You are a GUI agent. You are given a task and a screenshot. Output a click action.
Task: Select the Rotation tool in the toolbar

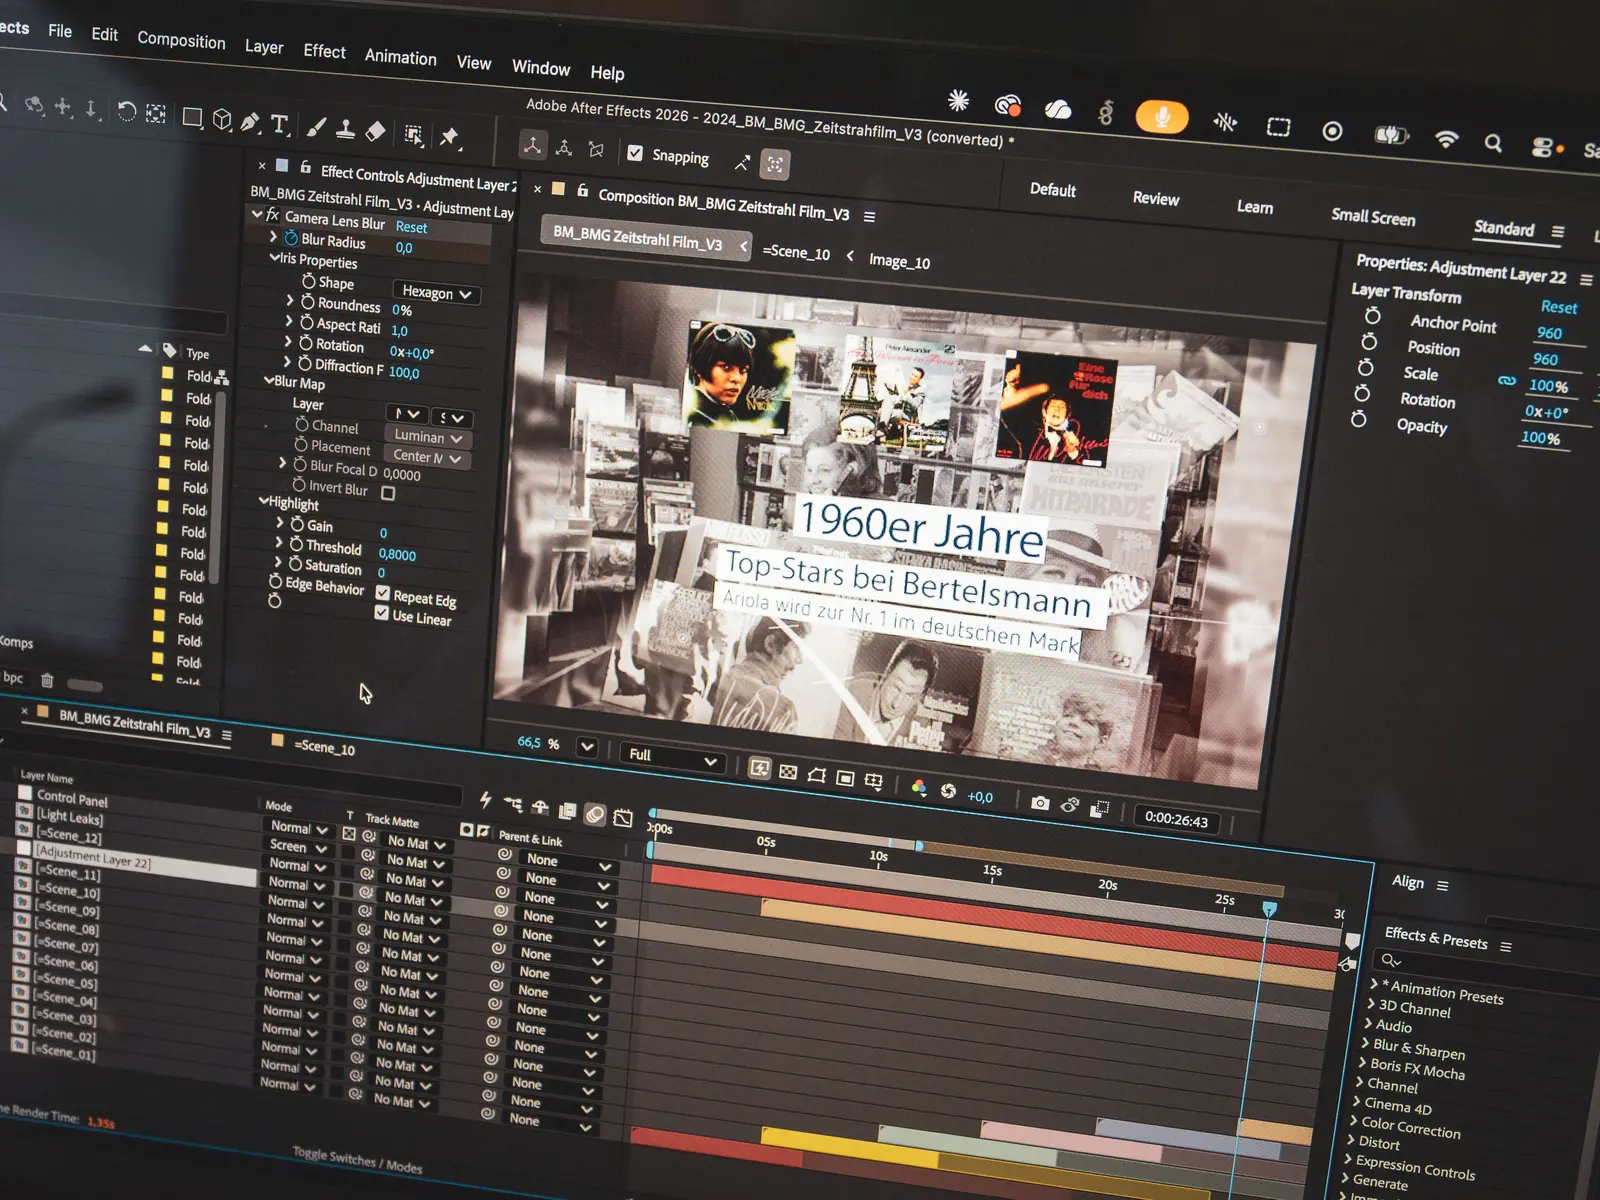(126, 111)
